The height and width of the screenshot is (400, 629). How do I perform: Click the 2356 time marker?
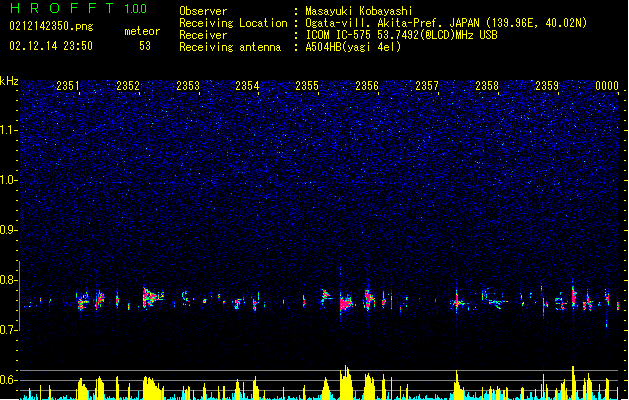[367, 86]
